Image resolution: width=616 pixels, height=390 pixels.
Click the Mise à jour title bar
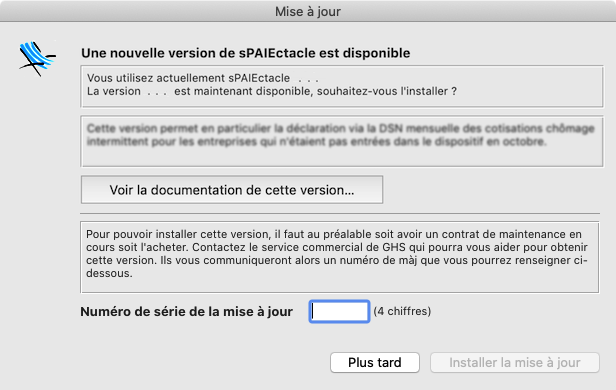click(308, 11)
